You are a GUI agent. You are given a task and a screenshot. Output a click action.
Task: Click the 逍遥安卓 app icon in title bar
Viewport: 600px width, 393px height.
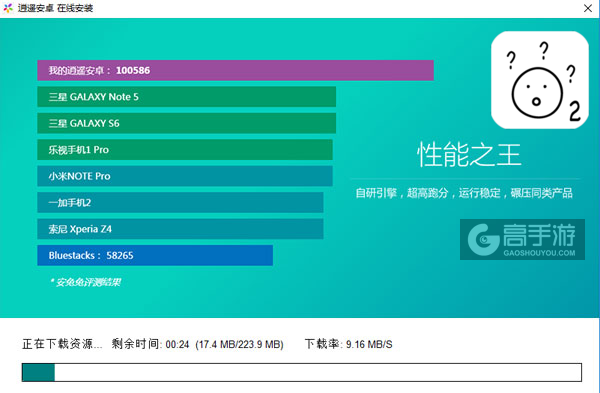[8, 8]
